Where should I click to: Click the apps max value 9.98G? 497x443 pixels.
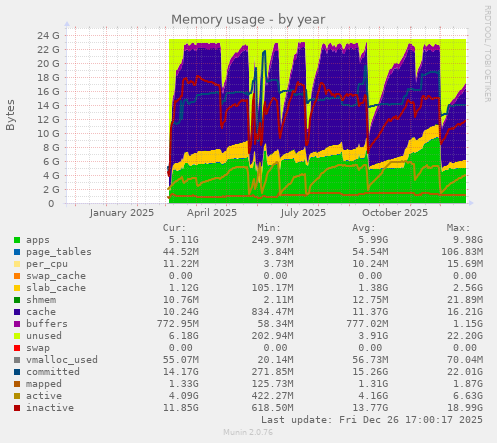(x=468, y=240)
